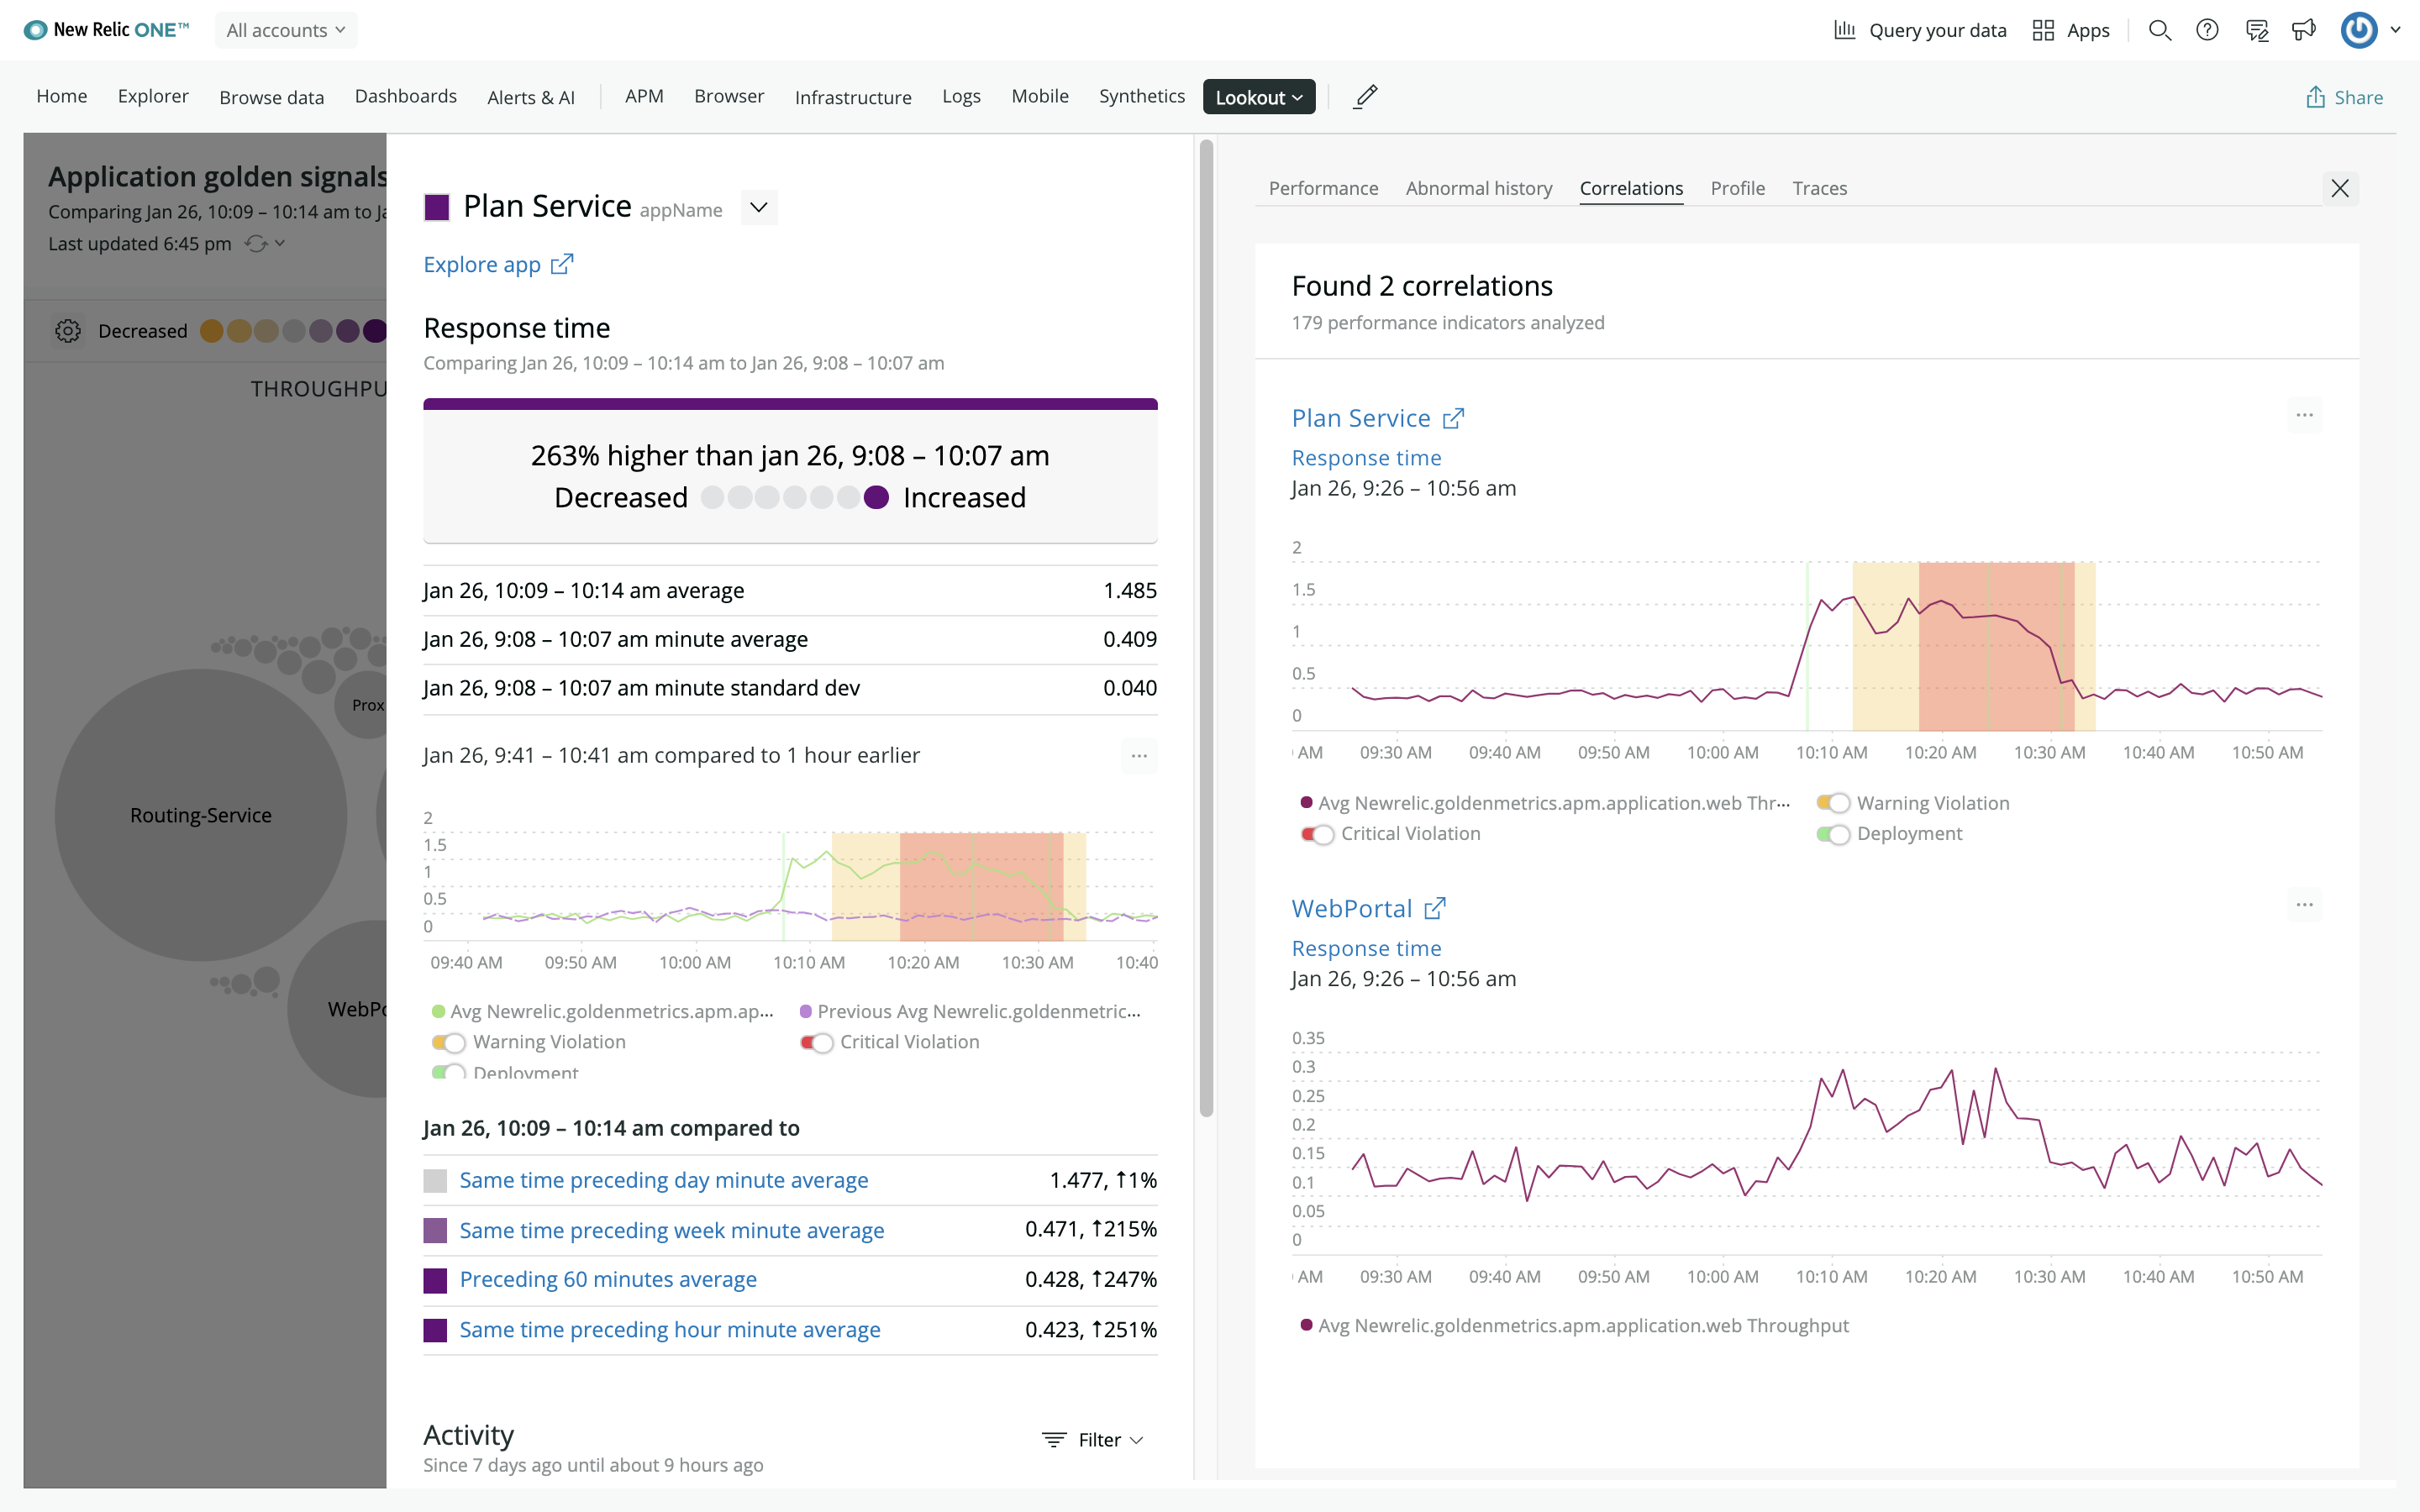Click Same time preceding day minute average

click(663, 1180)
